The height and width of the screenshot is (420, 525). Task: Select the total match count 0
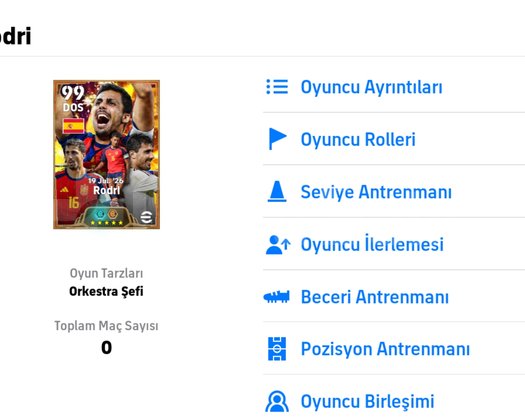[x=106, y=347]
